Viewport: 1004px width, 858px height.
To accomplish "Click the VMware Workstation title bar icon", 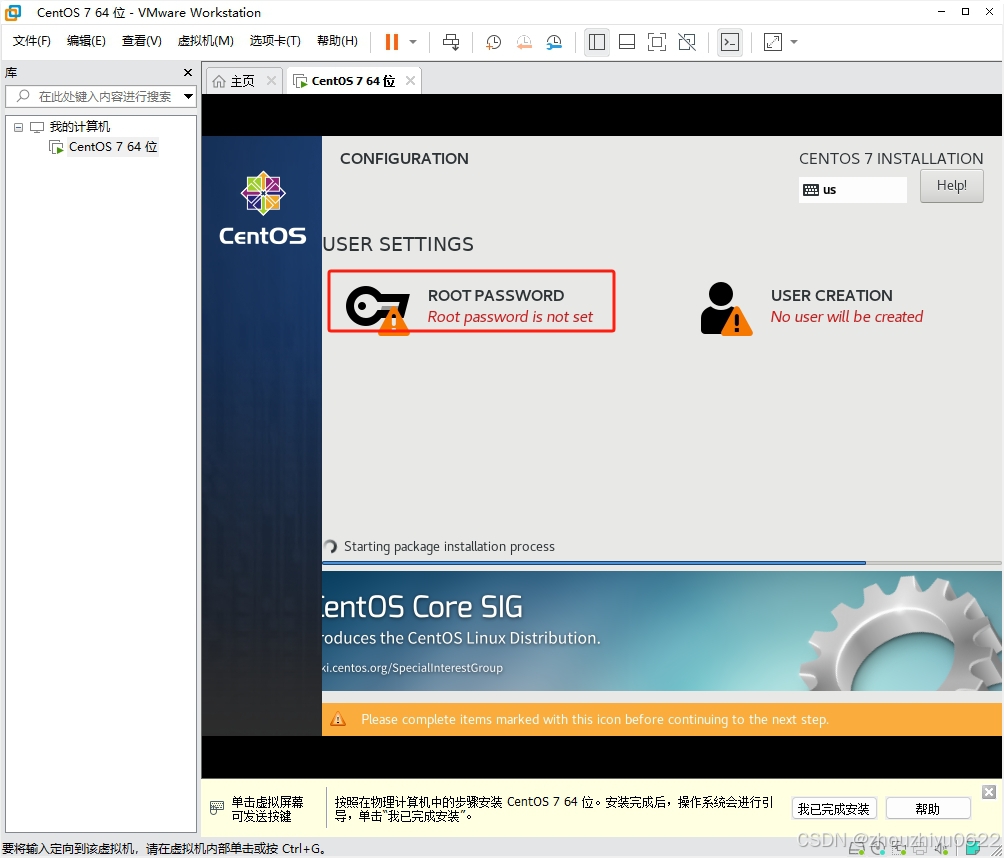I will coord(13,12).
